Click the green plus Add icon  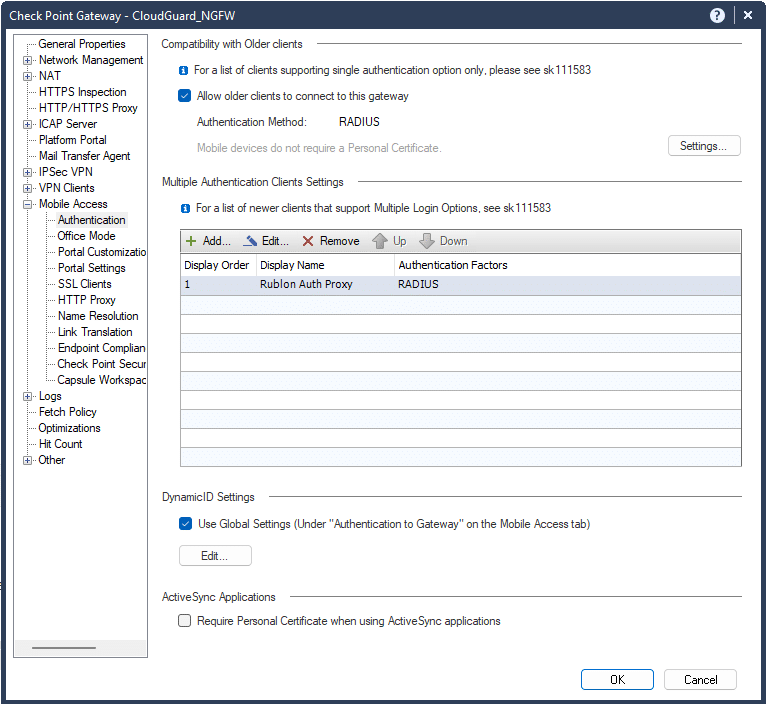click(x=191, y=241)
